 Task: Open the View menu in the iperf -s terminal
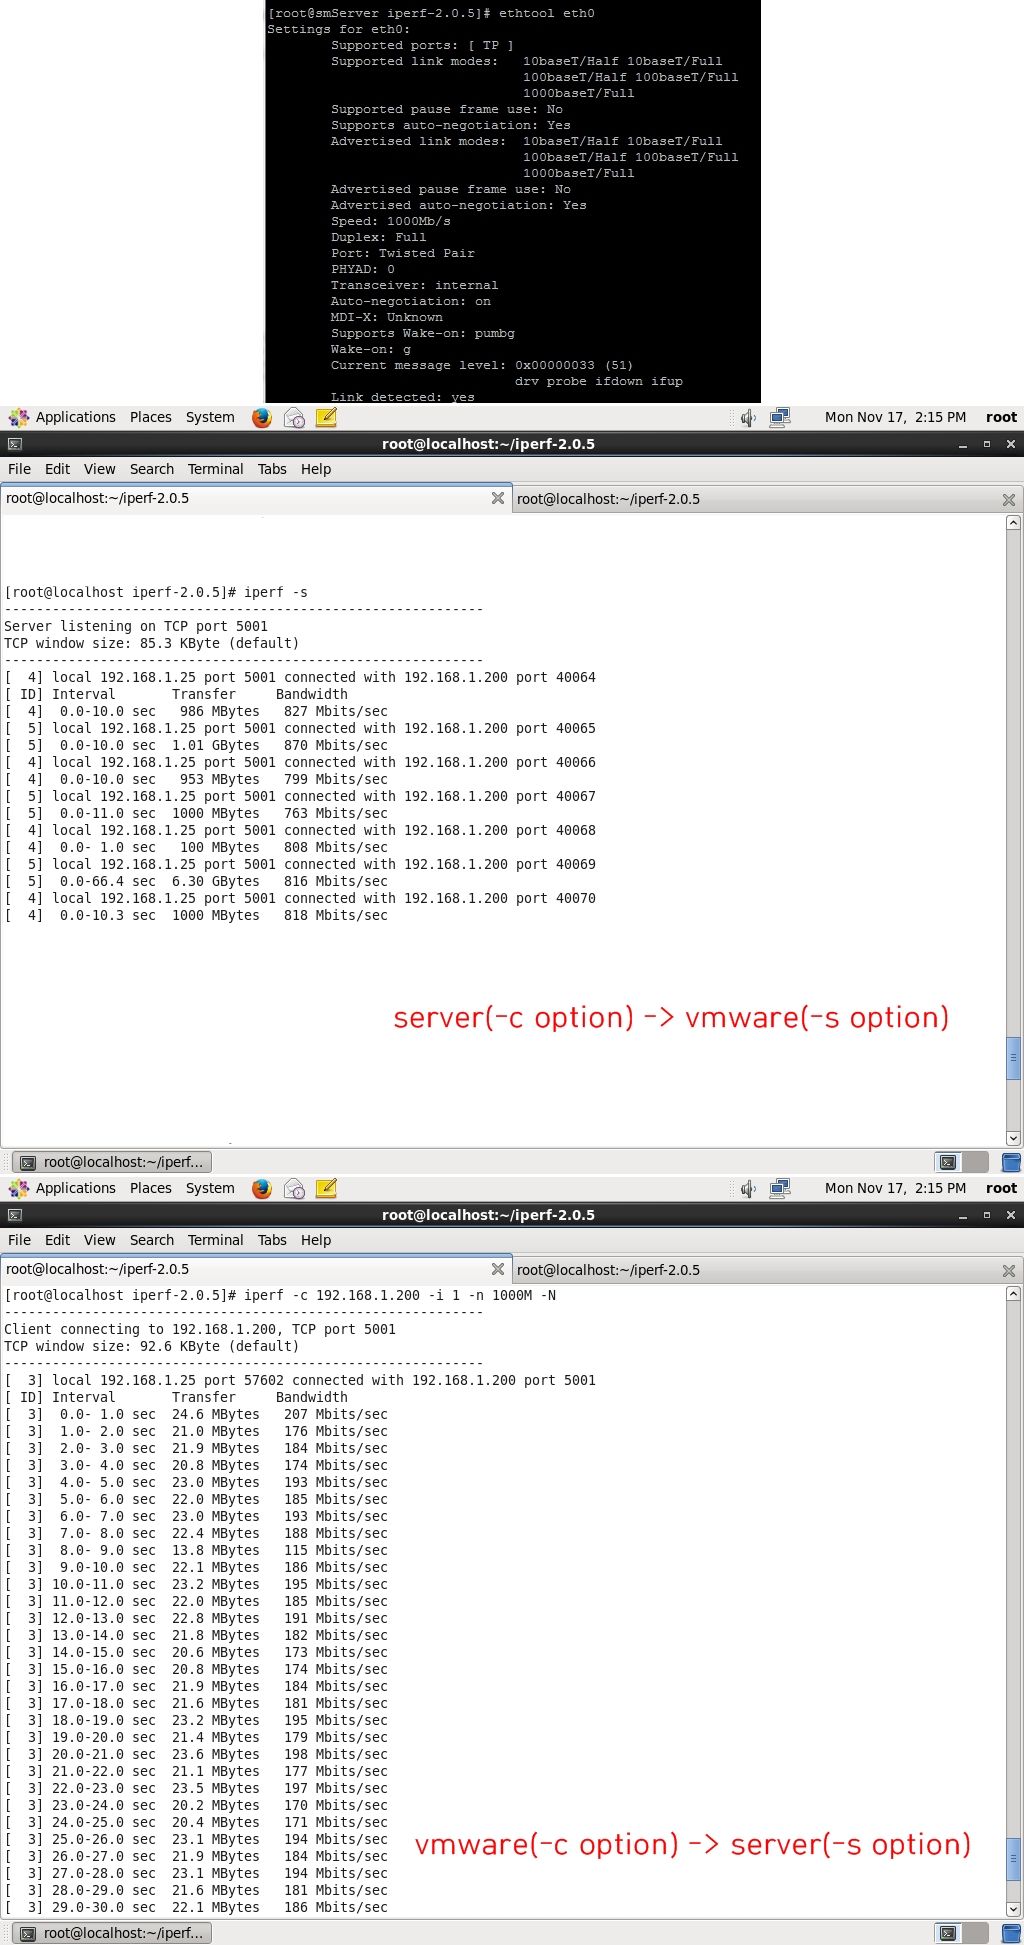(x=99, y=469)
